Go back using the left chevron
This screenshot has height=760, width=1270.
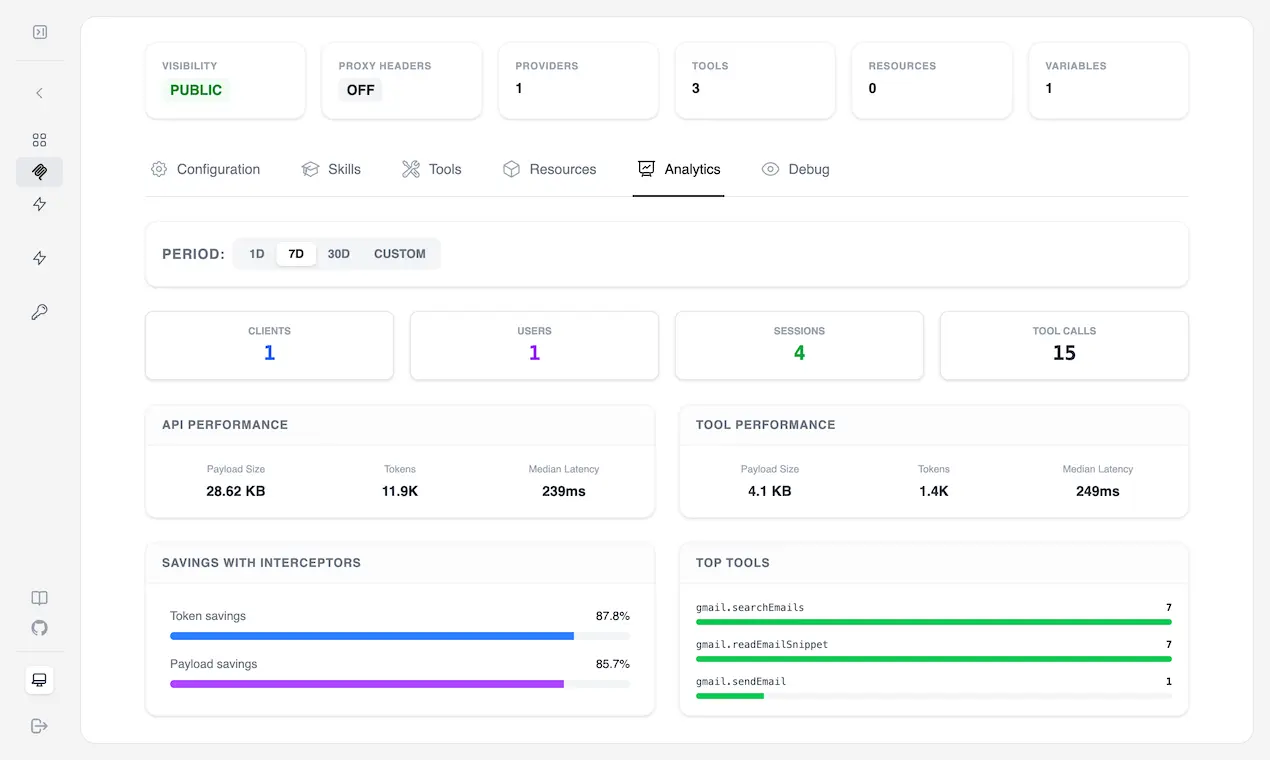click(40, 93)
